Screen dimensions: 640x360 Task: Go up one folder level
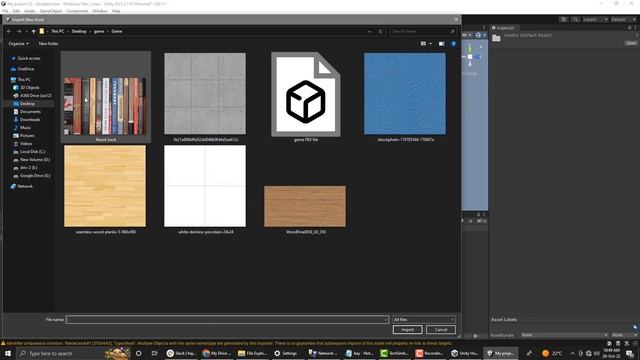33,31
